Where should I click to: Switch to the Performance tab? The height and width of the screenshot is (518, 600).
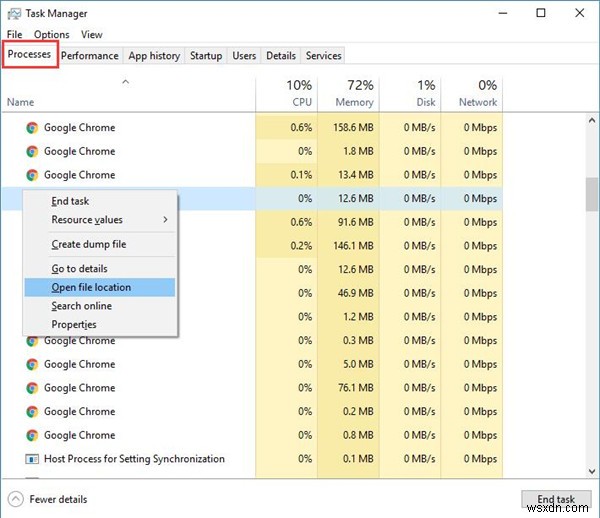(90, 56)
